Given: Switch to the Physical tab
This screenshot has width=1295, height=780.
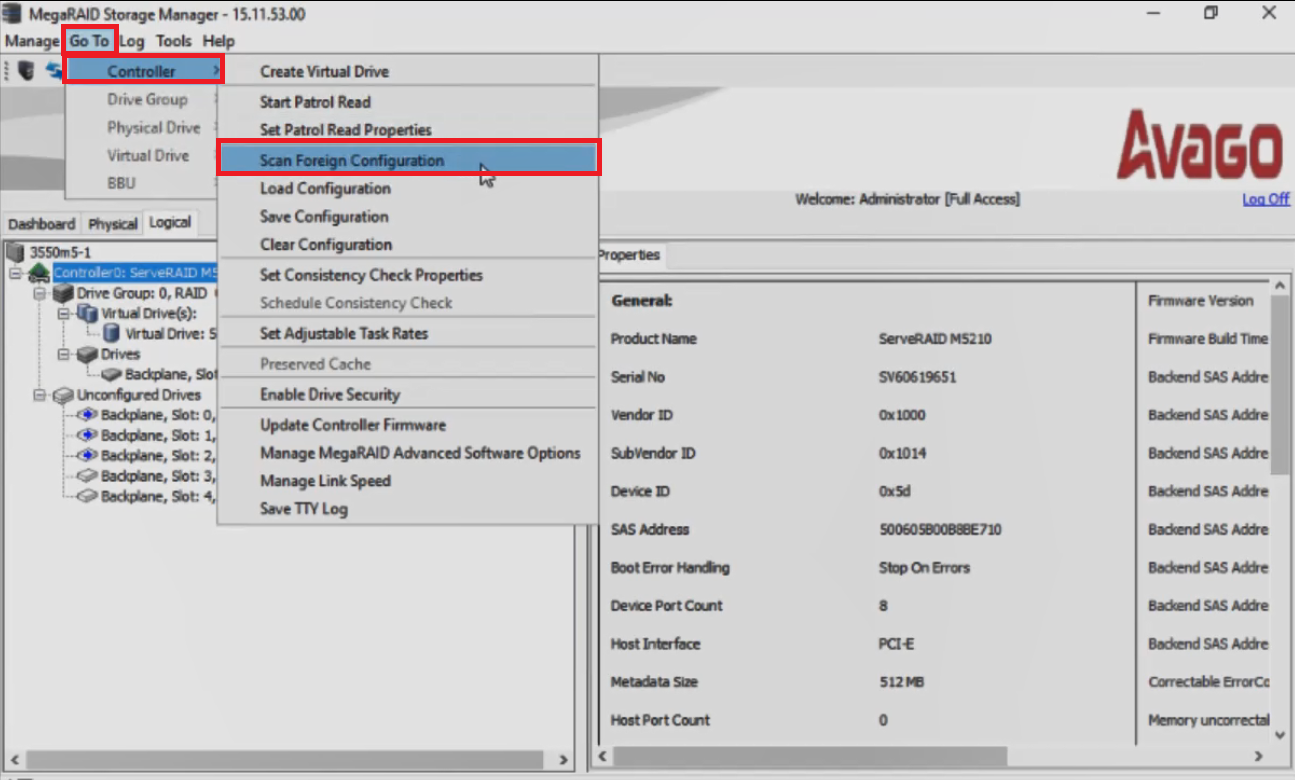Looking at the screenshot, I should coord(112,224).
